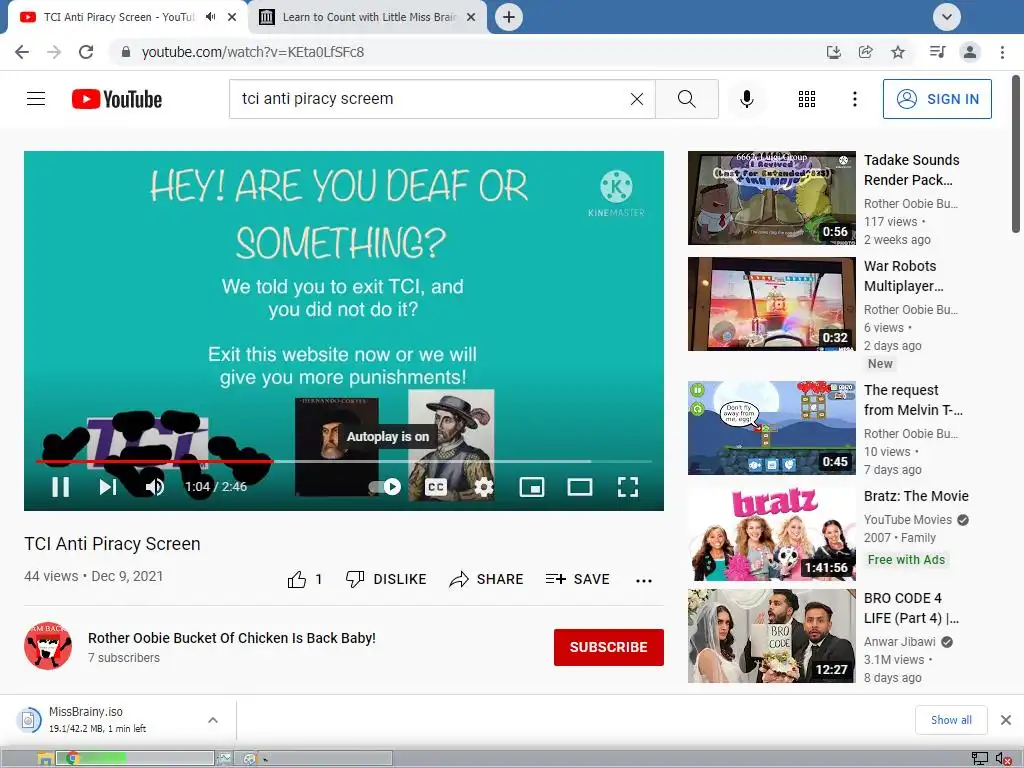
Task: Open Tadake Sounds Render Pack thumbnail
Action: pyautogui.click(x=771, y=198)
